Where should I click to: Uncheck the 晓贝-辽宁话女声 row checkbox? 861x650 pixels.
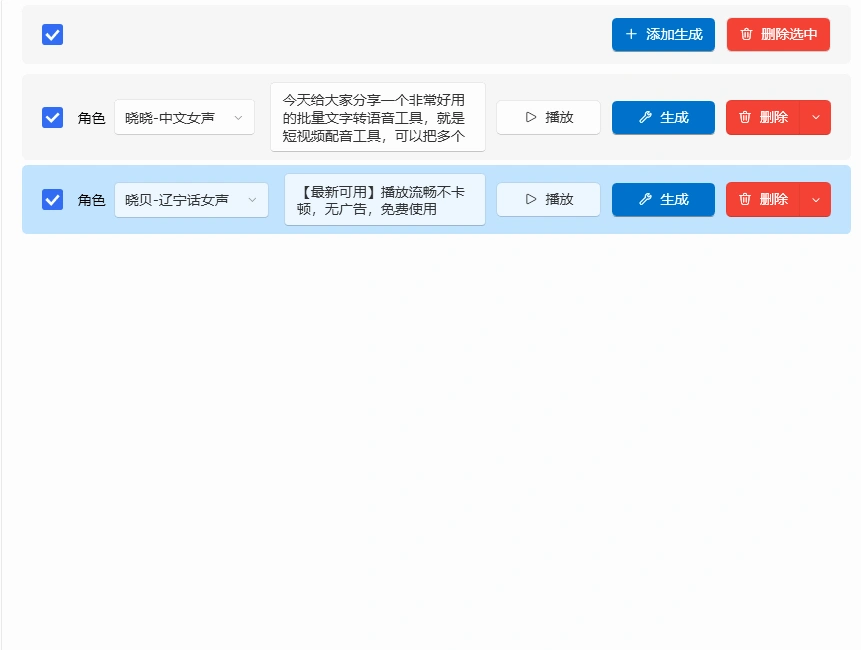click(52, 199)
